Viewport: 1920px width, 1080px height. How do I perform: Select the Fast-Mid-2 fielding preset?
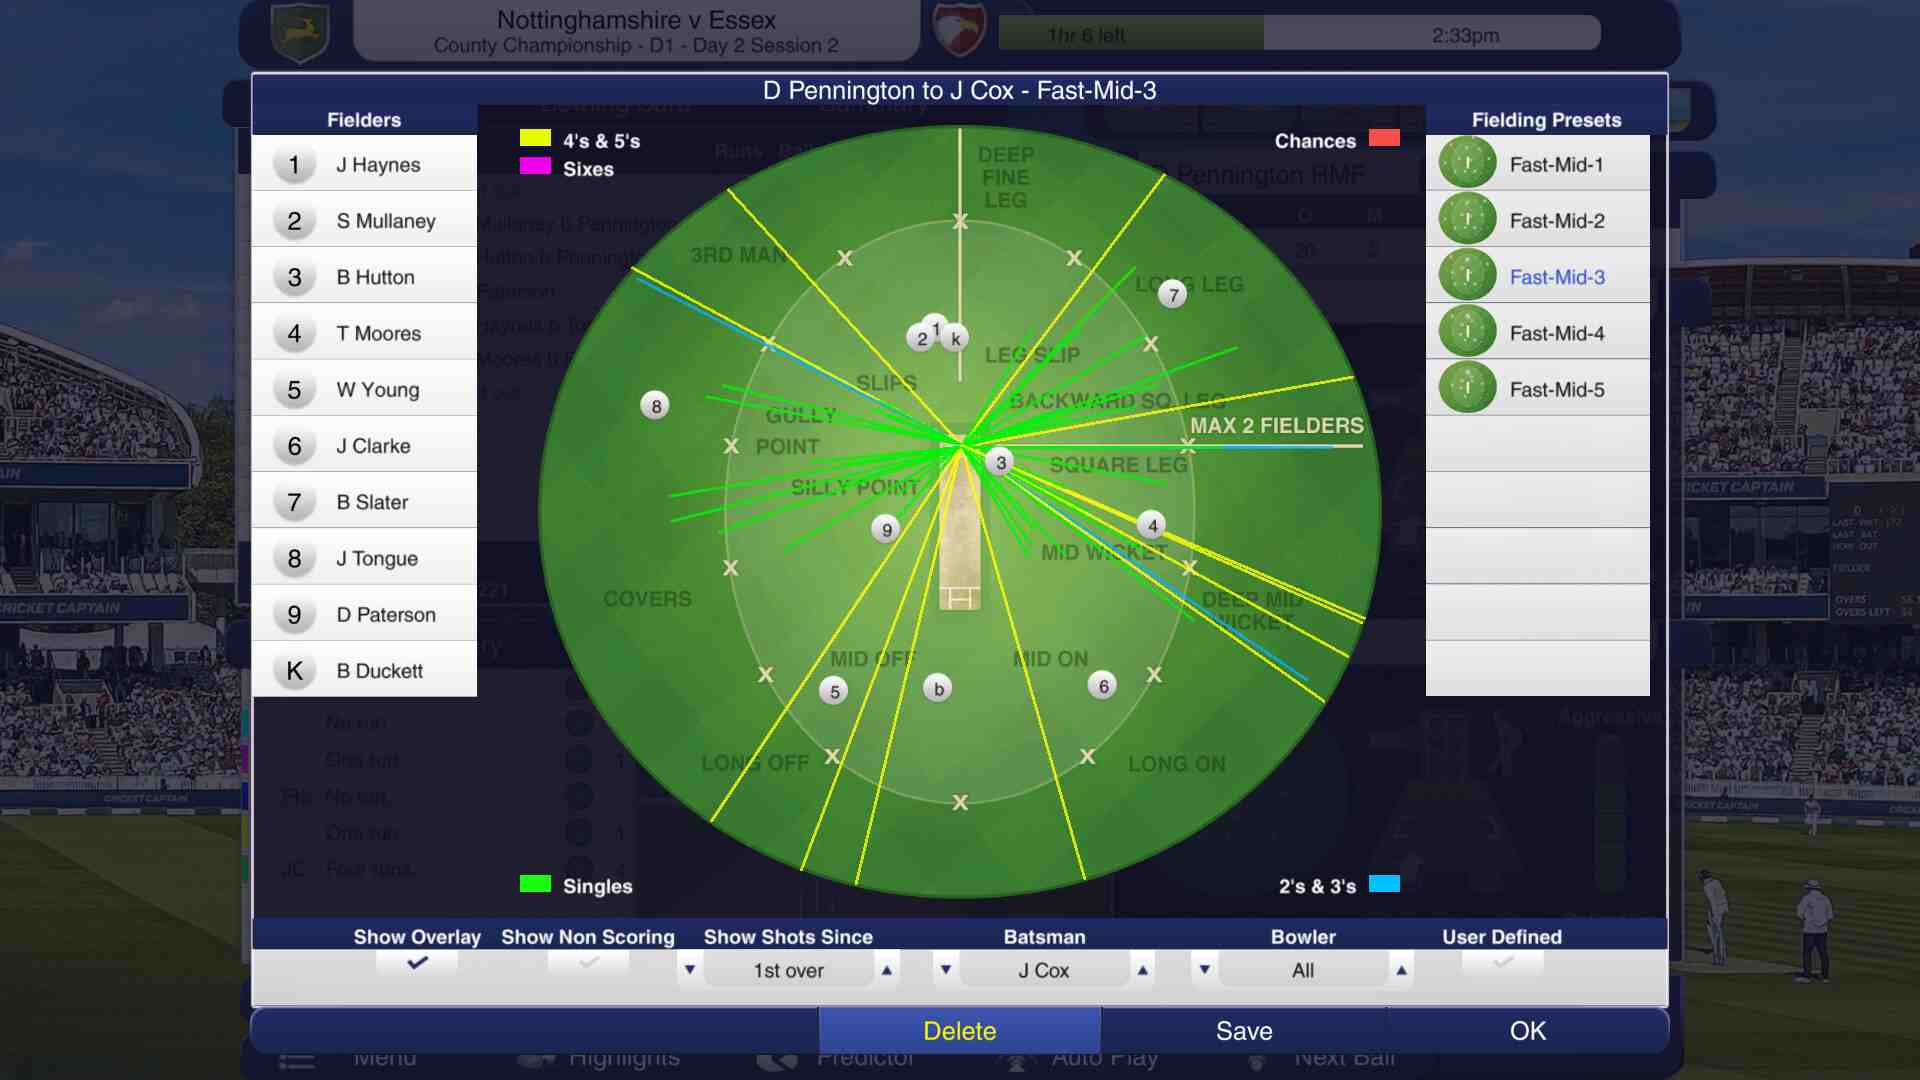point(1556,221)
